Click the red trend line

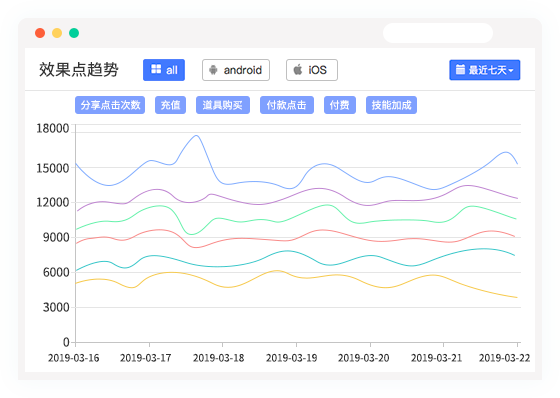pos(296,239)
